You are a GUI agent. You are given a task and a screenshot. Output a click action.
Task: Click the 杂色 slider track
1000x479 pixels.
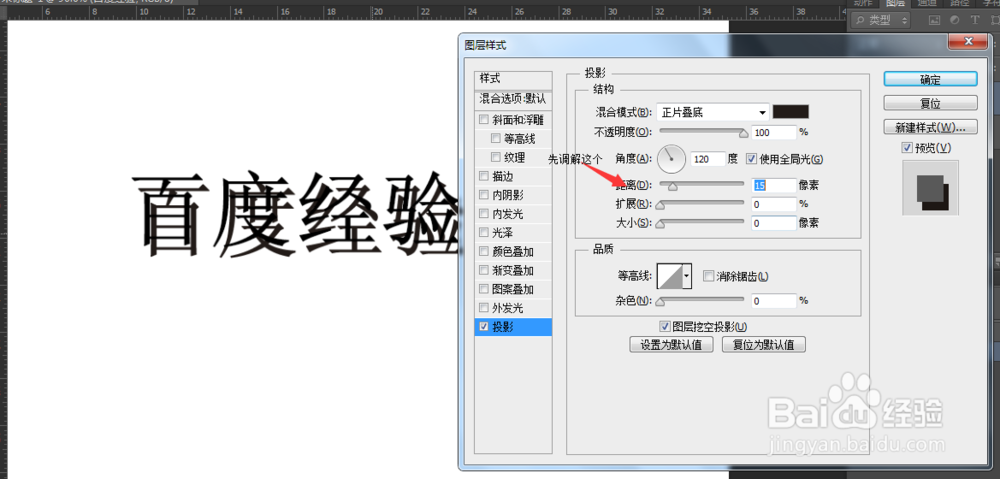tap(702, 298)
